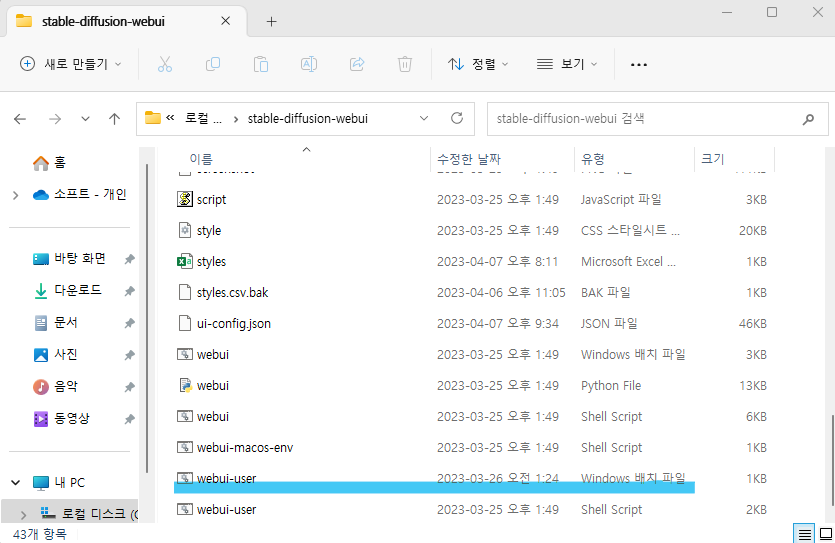This screenshot has width=835, height=543.
Task: Add a new tab with plus button
Action: point(272,21)
